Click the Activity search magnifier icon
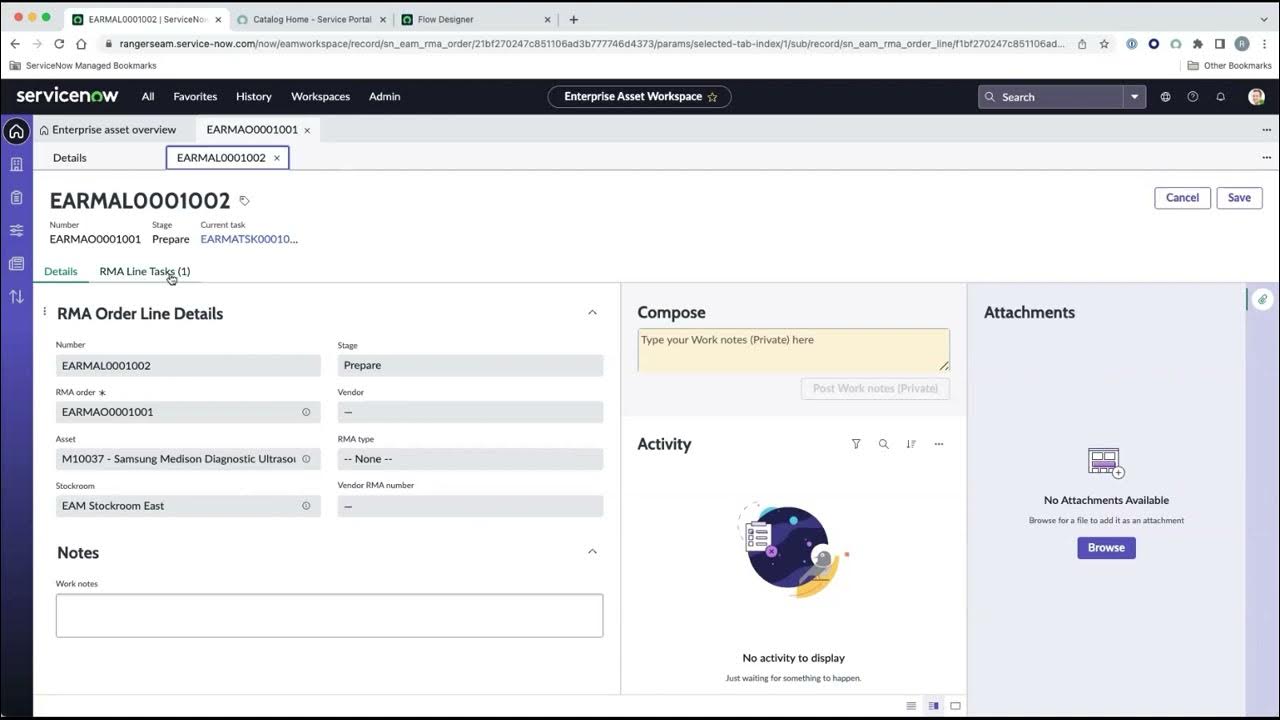Image resolution: width=1280 pixels, height=720 pixels. click(x=883, y=444)
